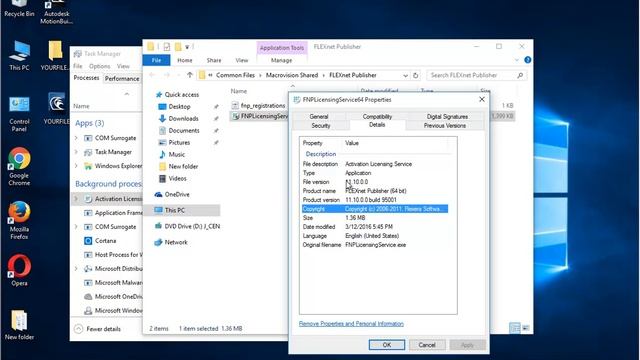Open the View ribbon tab in Explorer
640x360 pixels.
pos(242,60)
